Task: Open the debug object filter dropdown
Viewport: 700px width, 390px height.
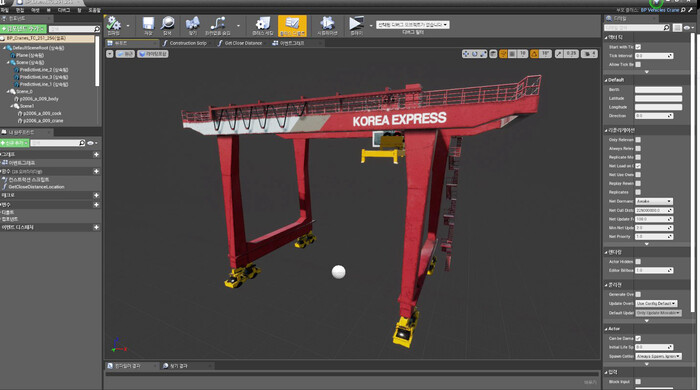Action: [412, 25]
